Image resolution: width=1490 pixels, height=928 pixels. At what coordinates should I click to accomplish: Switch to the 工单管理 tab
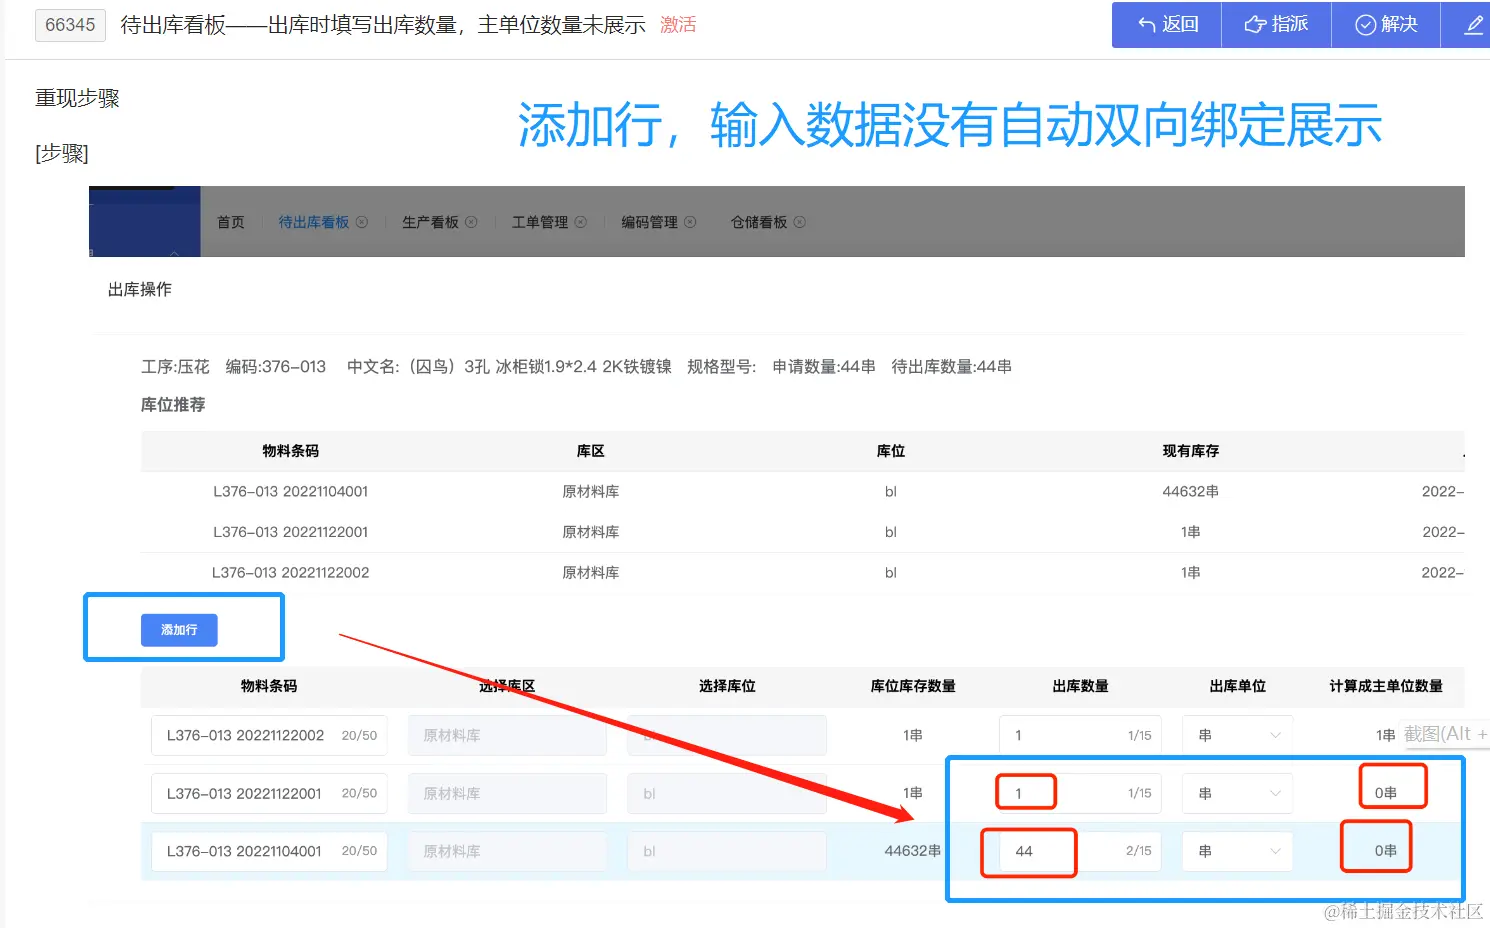(540, 222)
